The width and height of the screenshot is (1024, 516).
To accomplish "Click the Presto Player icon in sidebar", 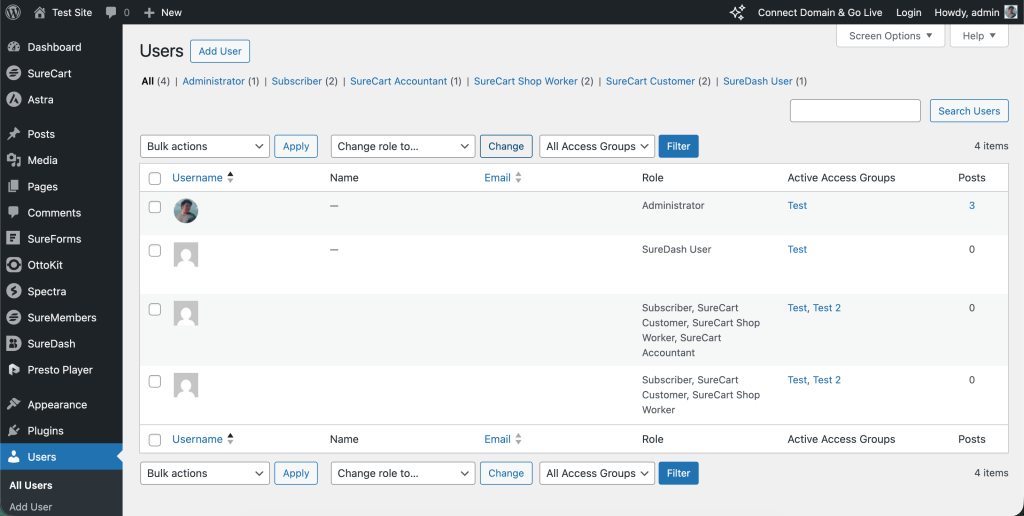I will [x=14, y=369].
